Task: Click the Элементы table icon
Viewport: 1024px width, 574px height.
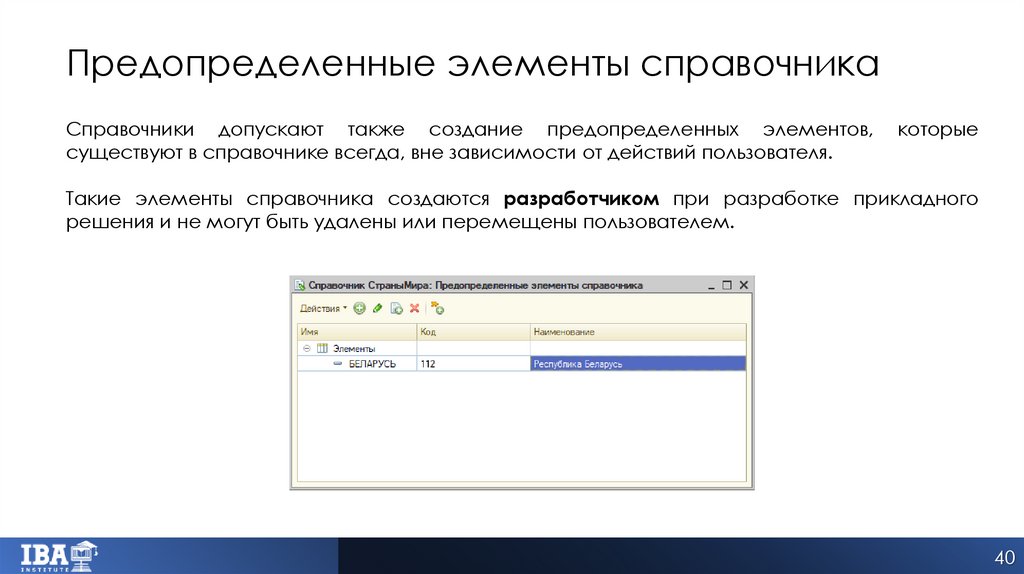Action: click(322, 349)
